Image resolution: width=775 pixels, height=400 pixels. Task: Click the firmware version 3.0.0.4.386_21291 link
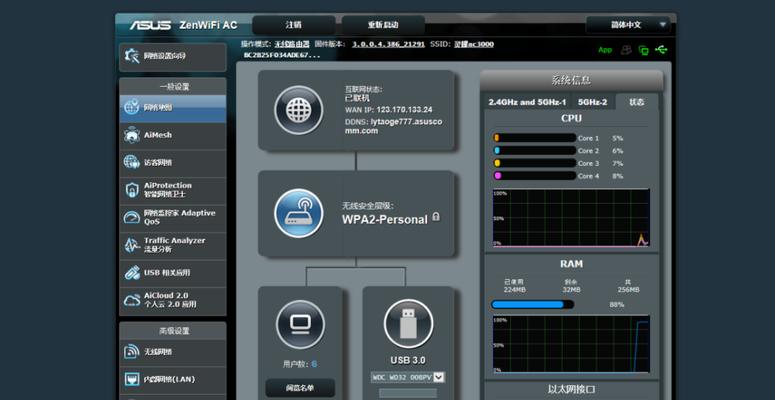pyautogui.click(x=388, y=44)
